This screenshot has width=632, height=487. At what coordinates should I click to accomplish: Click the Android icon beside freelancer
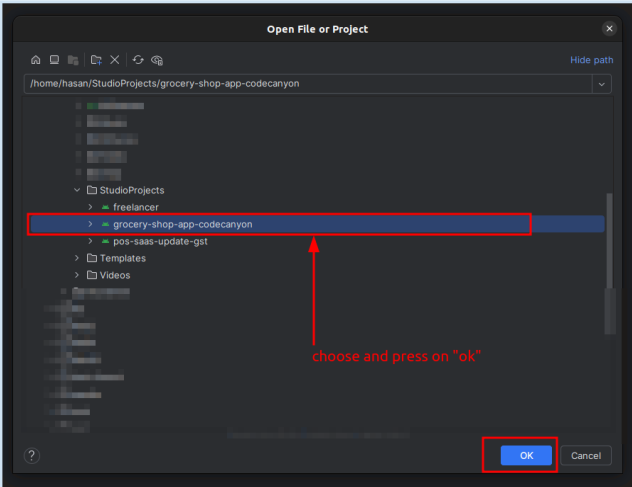click(105, 207)
